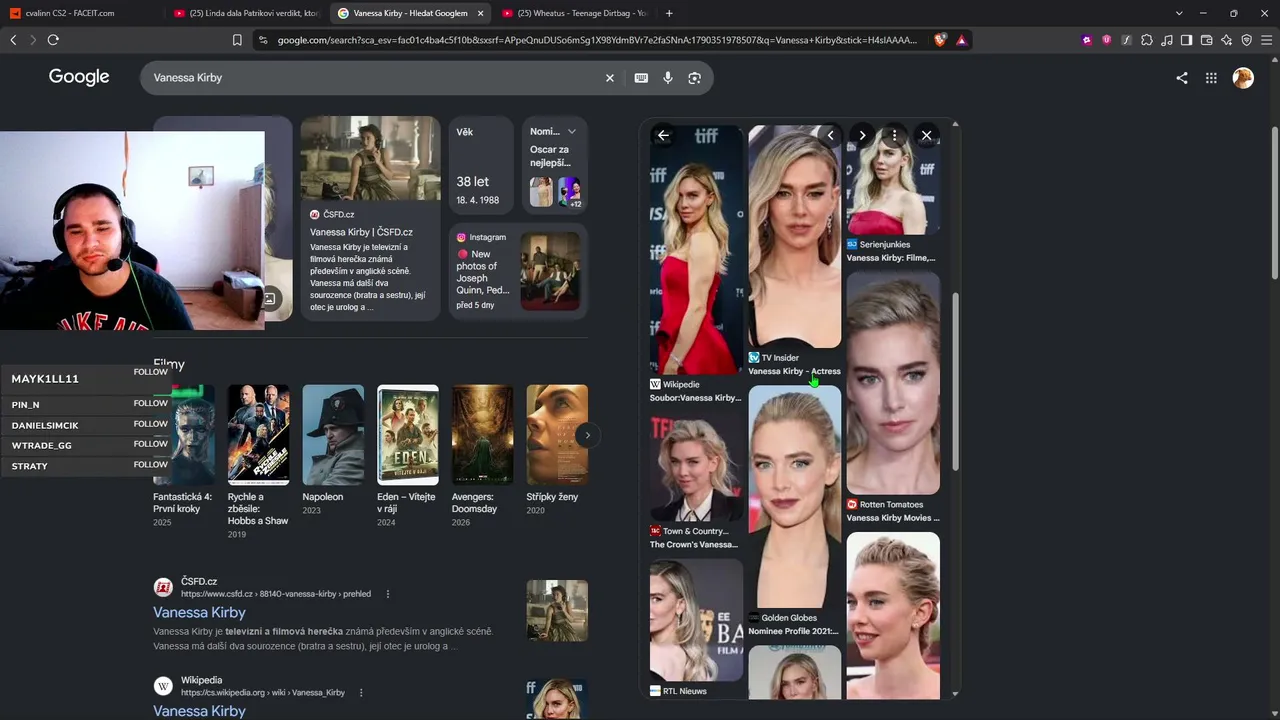Close the image results panel
The height and width of the screenshot is (720, 1280).
pos(926,135)
